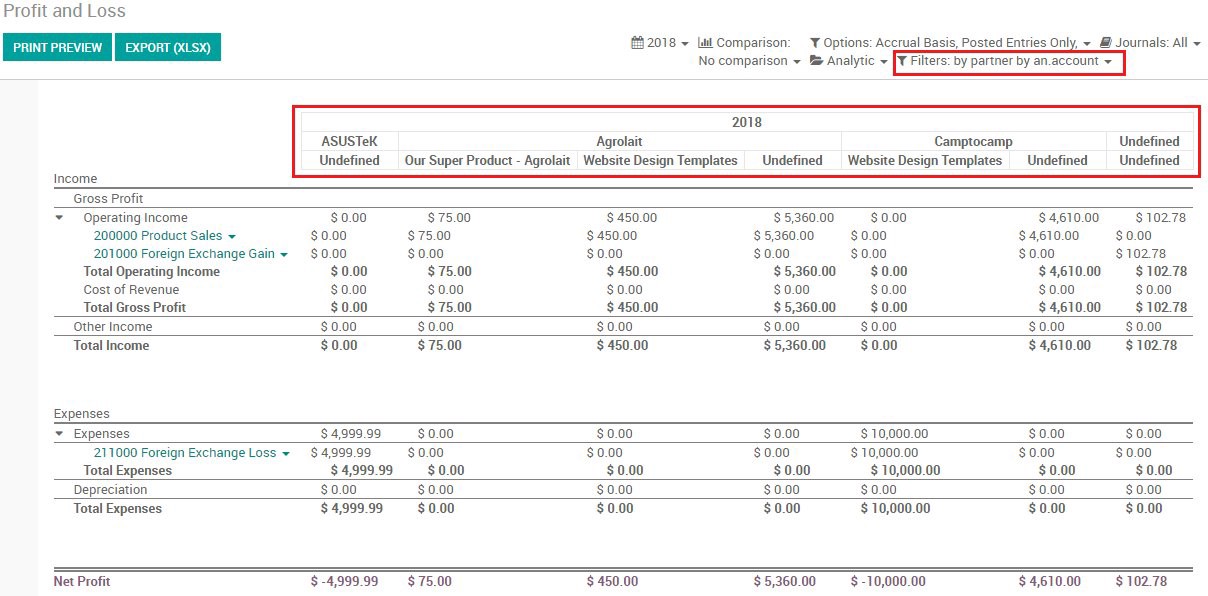Screen dimensions: 1208x596
Task: Click the Print Preview button
Action: point(57,47)
